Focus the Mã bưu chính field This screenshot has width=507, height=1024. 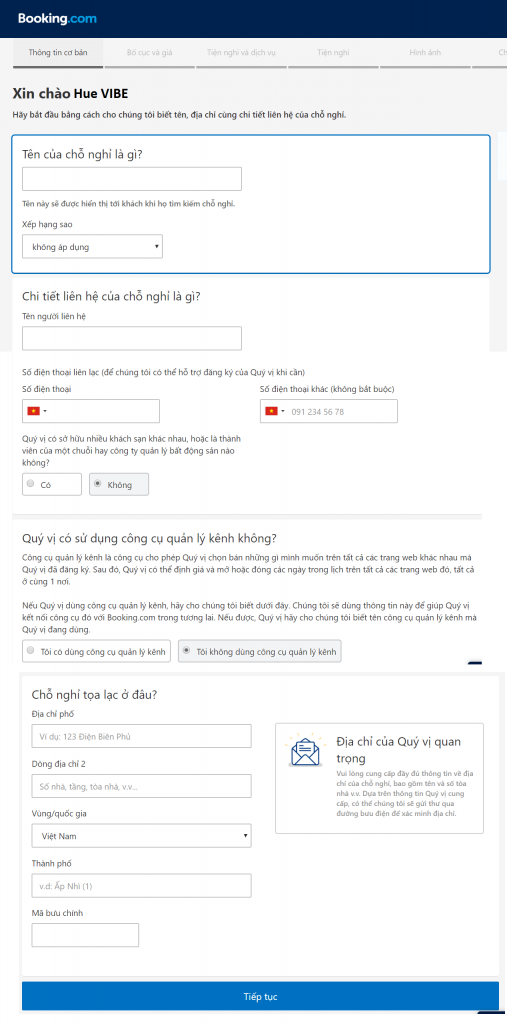[x=85, y=935]
